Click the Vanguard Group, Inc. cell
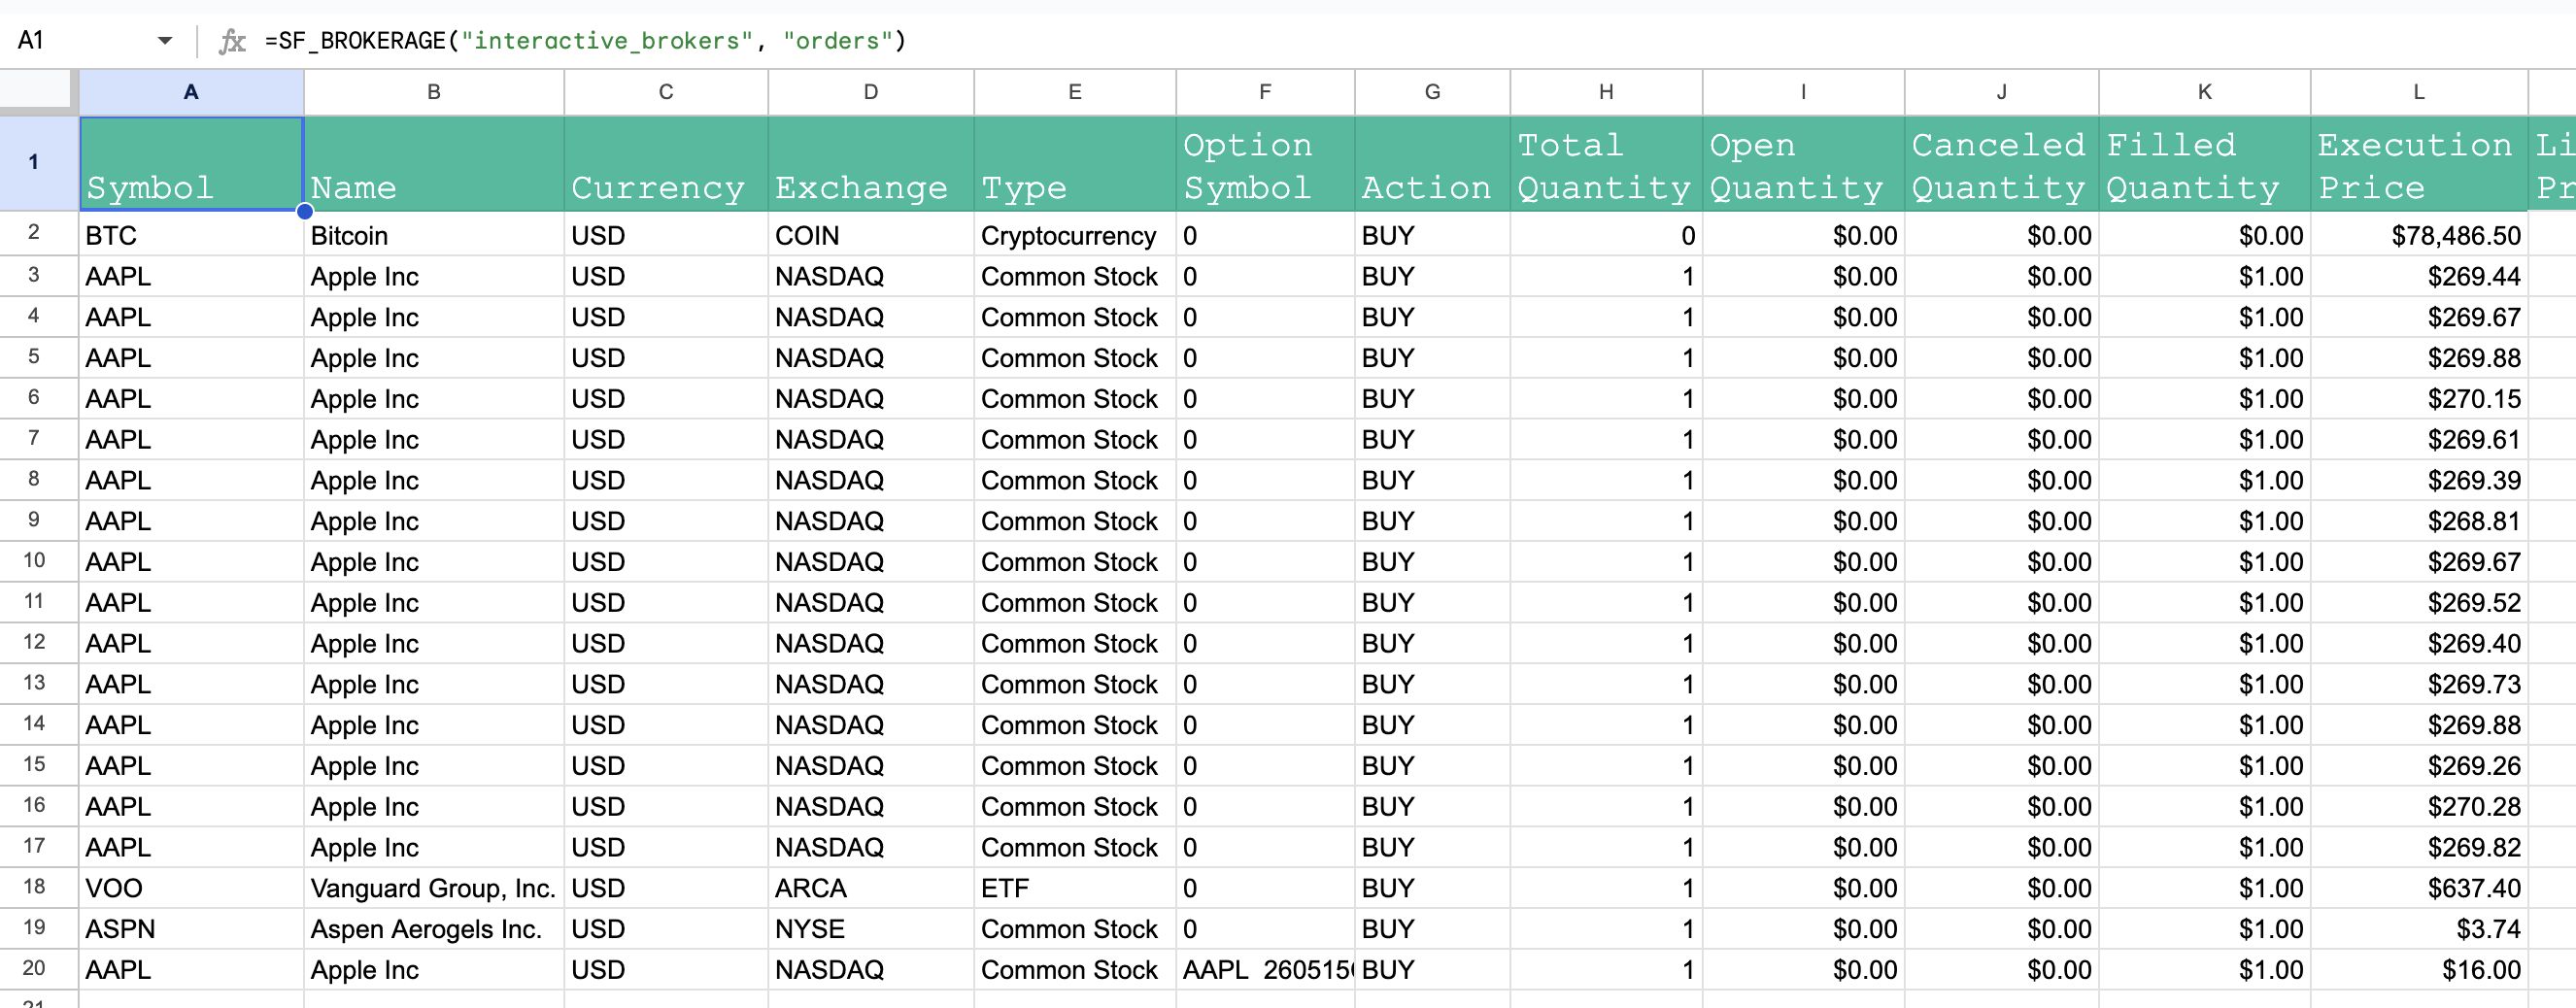 [434, 888]
